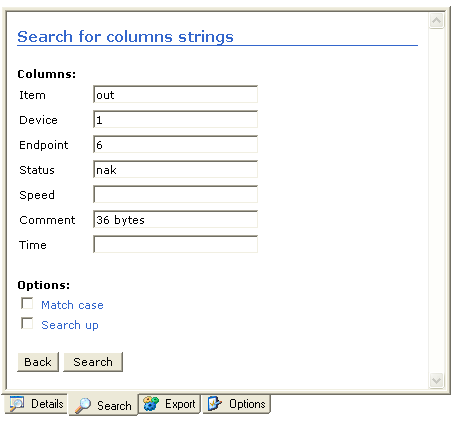Focus the Endpoint input field
Screen dimensions: 452x421
[x=175, y=145]
